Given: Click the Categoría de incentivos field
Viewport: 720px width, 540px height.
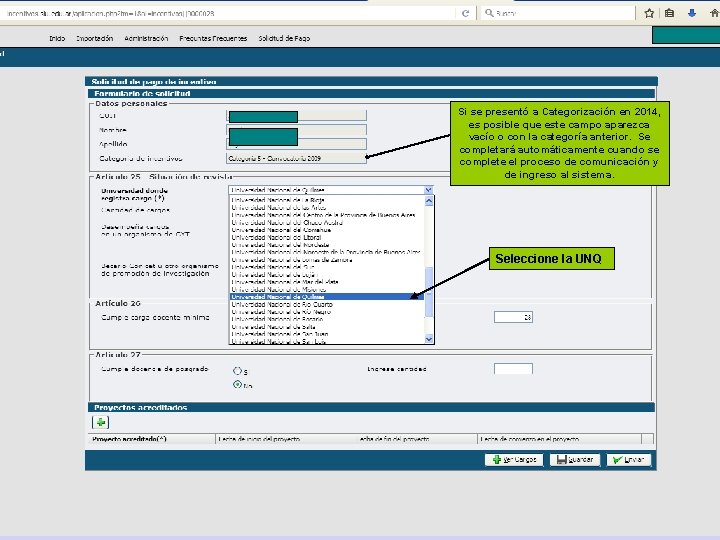Looking at the screenshot, I should [296, 158].
